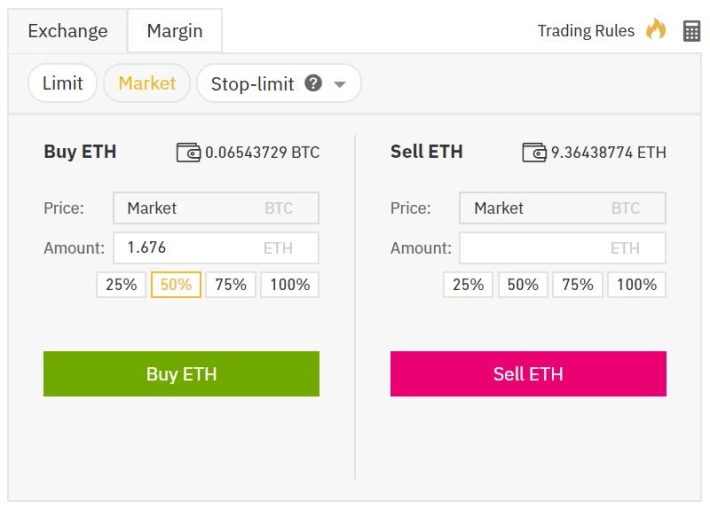
Task: Click the ETH wallet icon
Action: pos(534,152)
